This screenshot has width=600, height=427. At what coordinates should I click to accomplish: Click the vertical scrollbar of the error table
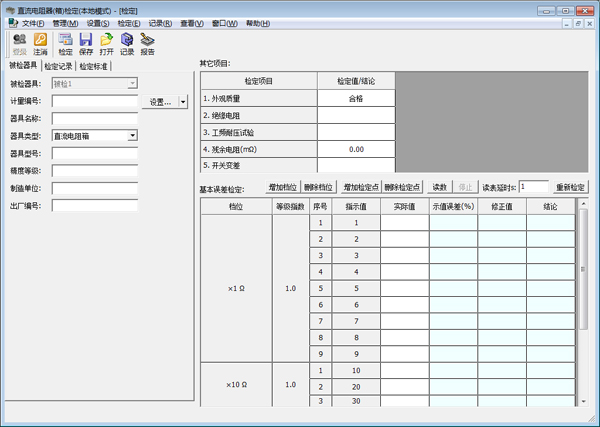point(583,300)
